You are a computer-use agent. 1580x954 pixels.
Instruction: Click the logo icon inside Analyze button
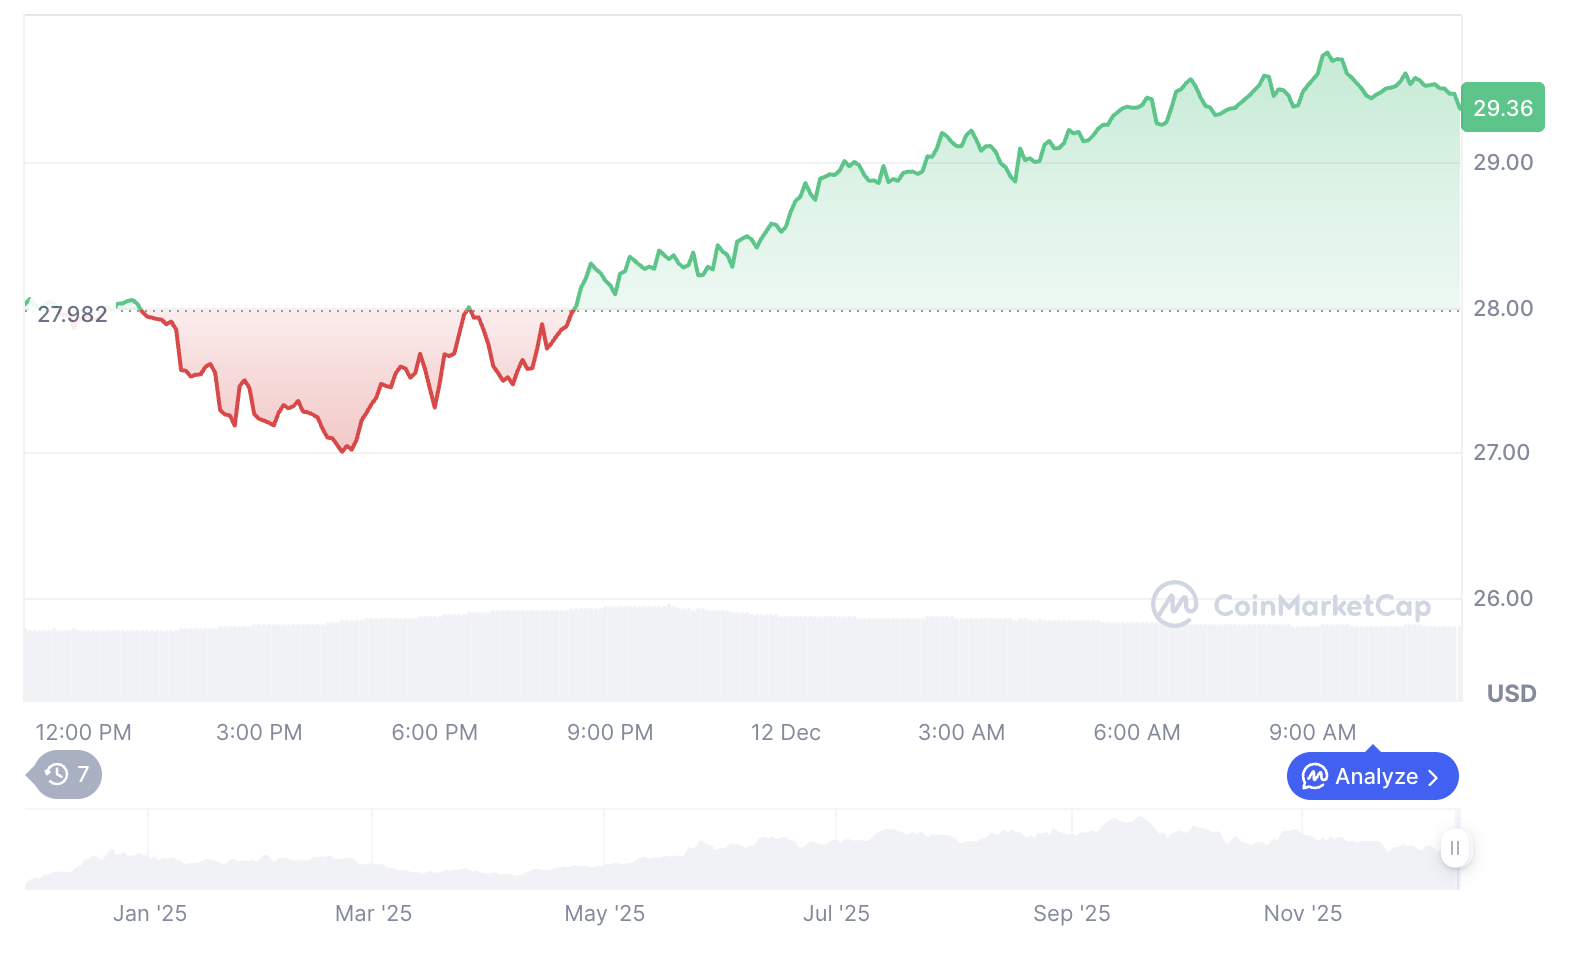coord(1314,777)
